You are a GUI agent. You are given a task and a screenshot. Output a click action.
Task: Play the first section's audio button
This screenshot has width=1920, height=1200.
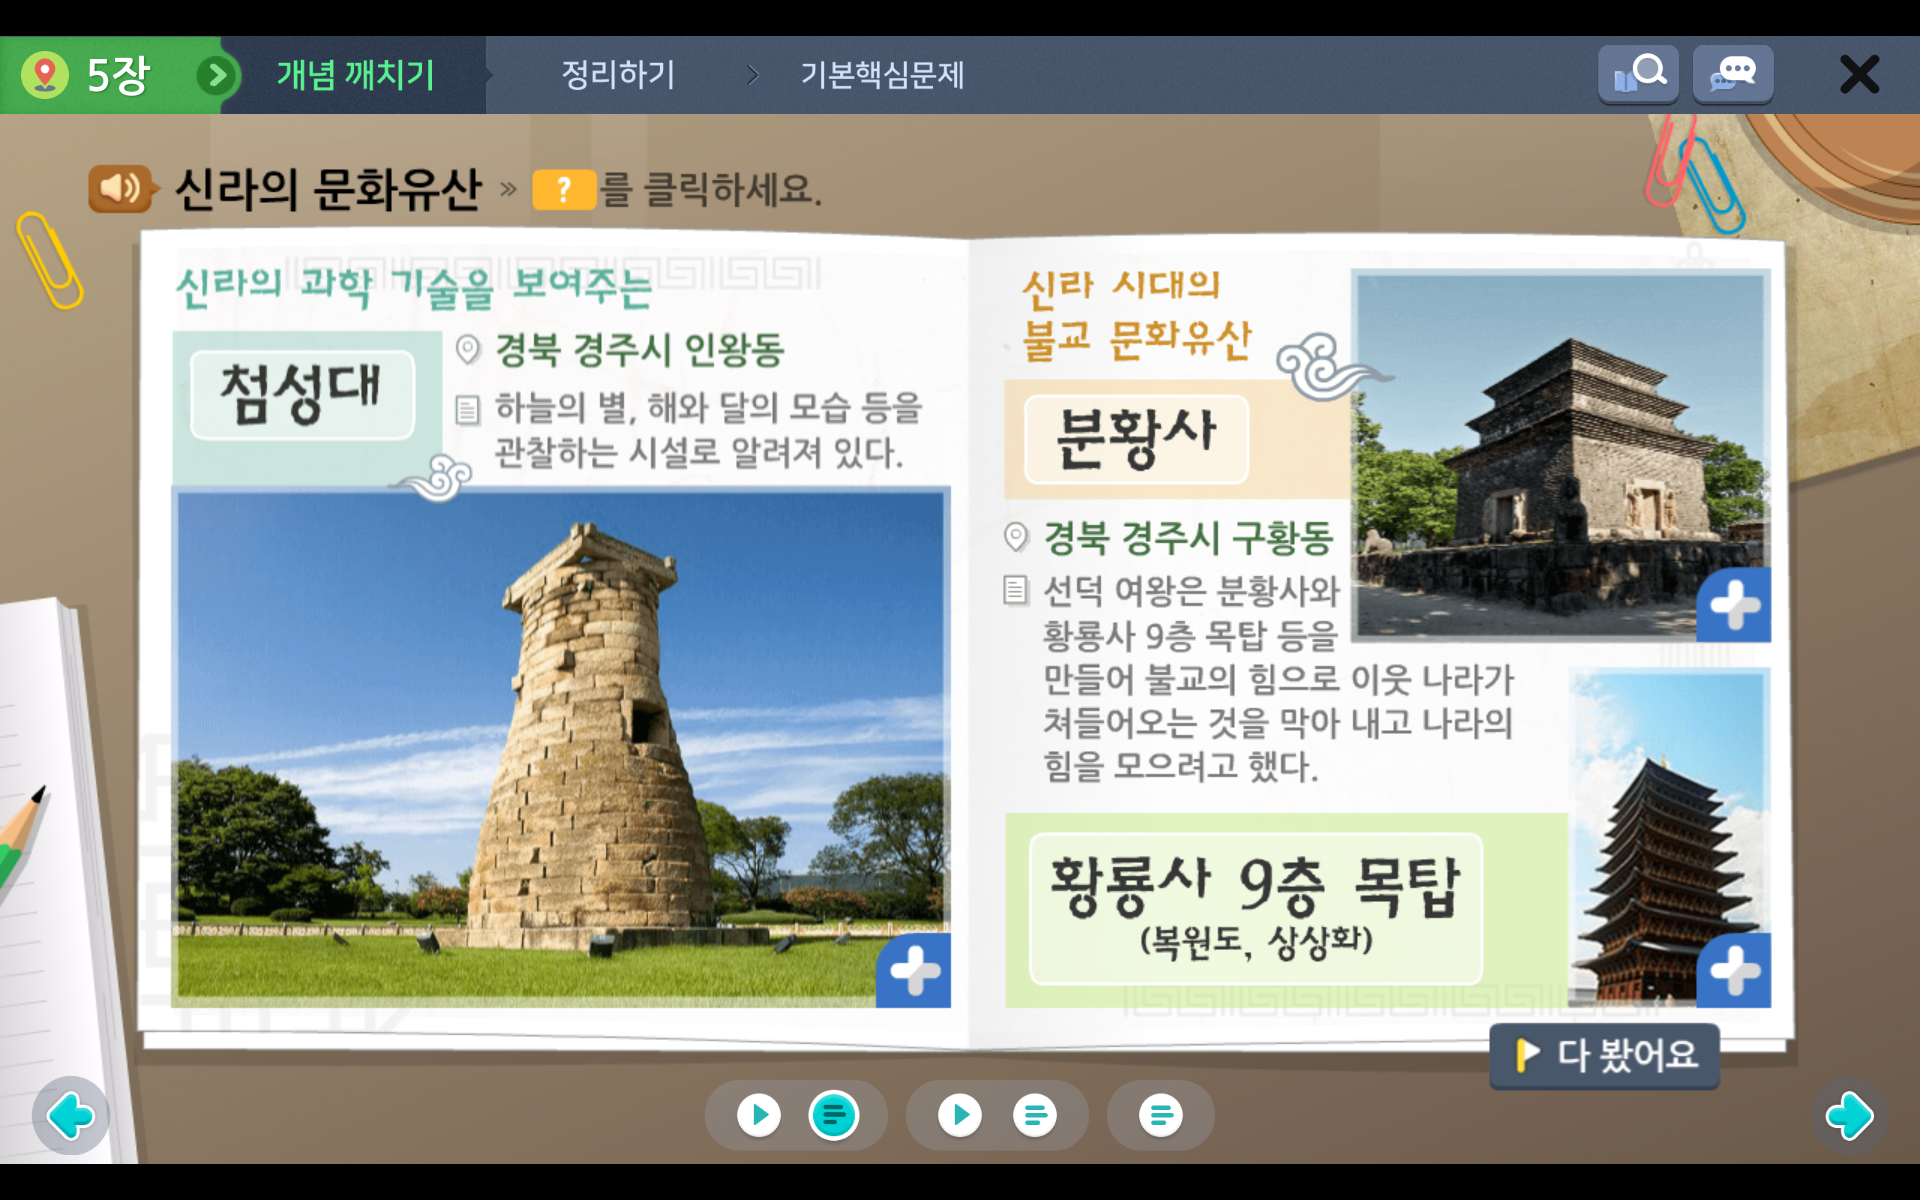pyautogui.click(x=759, y=1114)
